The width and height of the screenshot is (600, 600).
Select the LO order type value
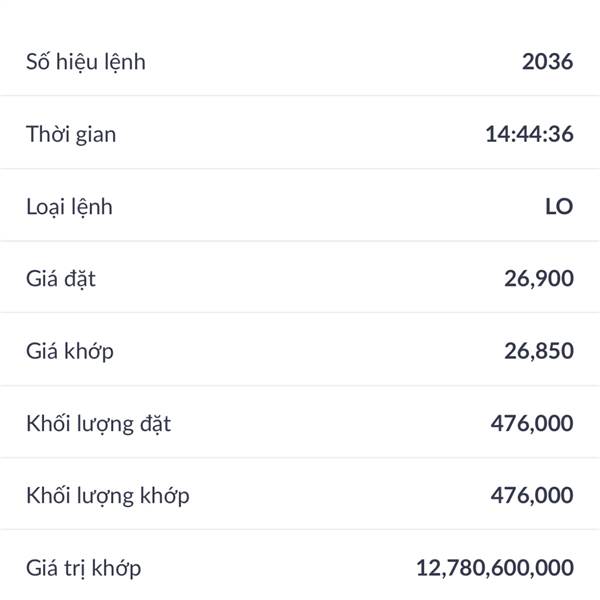(559, 207)
